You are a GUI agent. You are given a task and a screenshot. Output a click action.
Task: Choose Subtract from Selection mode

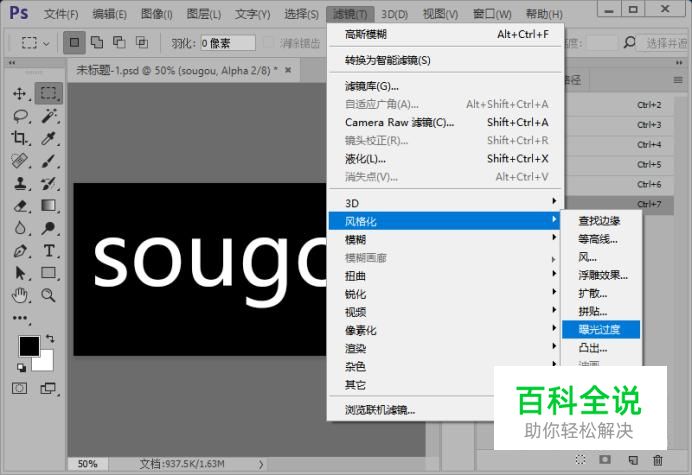point(119,42)
